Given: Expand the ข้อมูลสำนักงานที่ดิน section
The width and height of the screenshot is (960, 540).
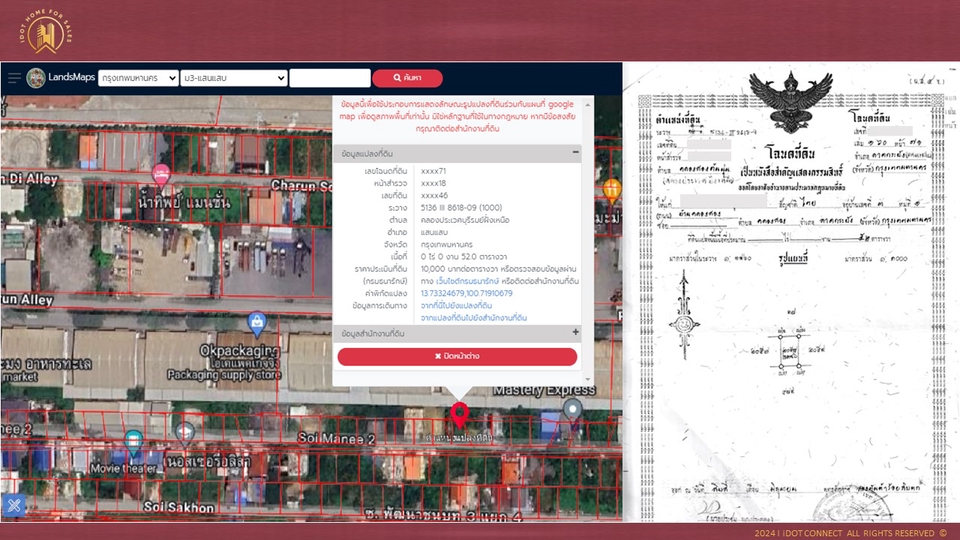Looking at the screenshot, I should [x=576, y=332].
